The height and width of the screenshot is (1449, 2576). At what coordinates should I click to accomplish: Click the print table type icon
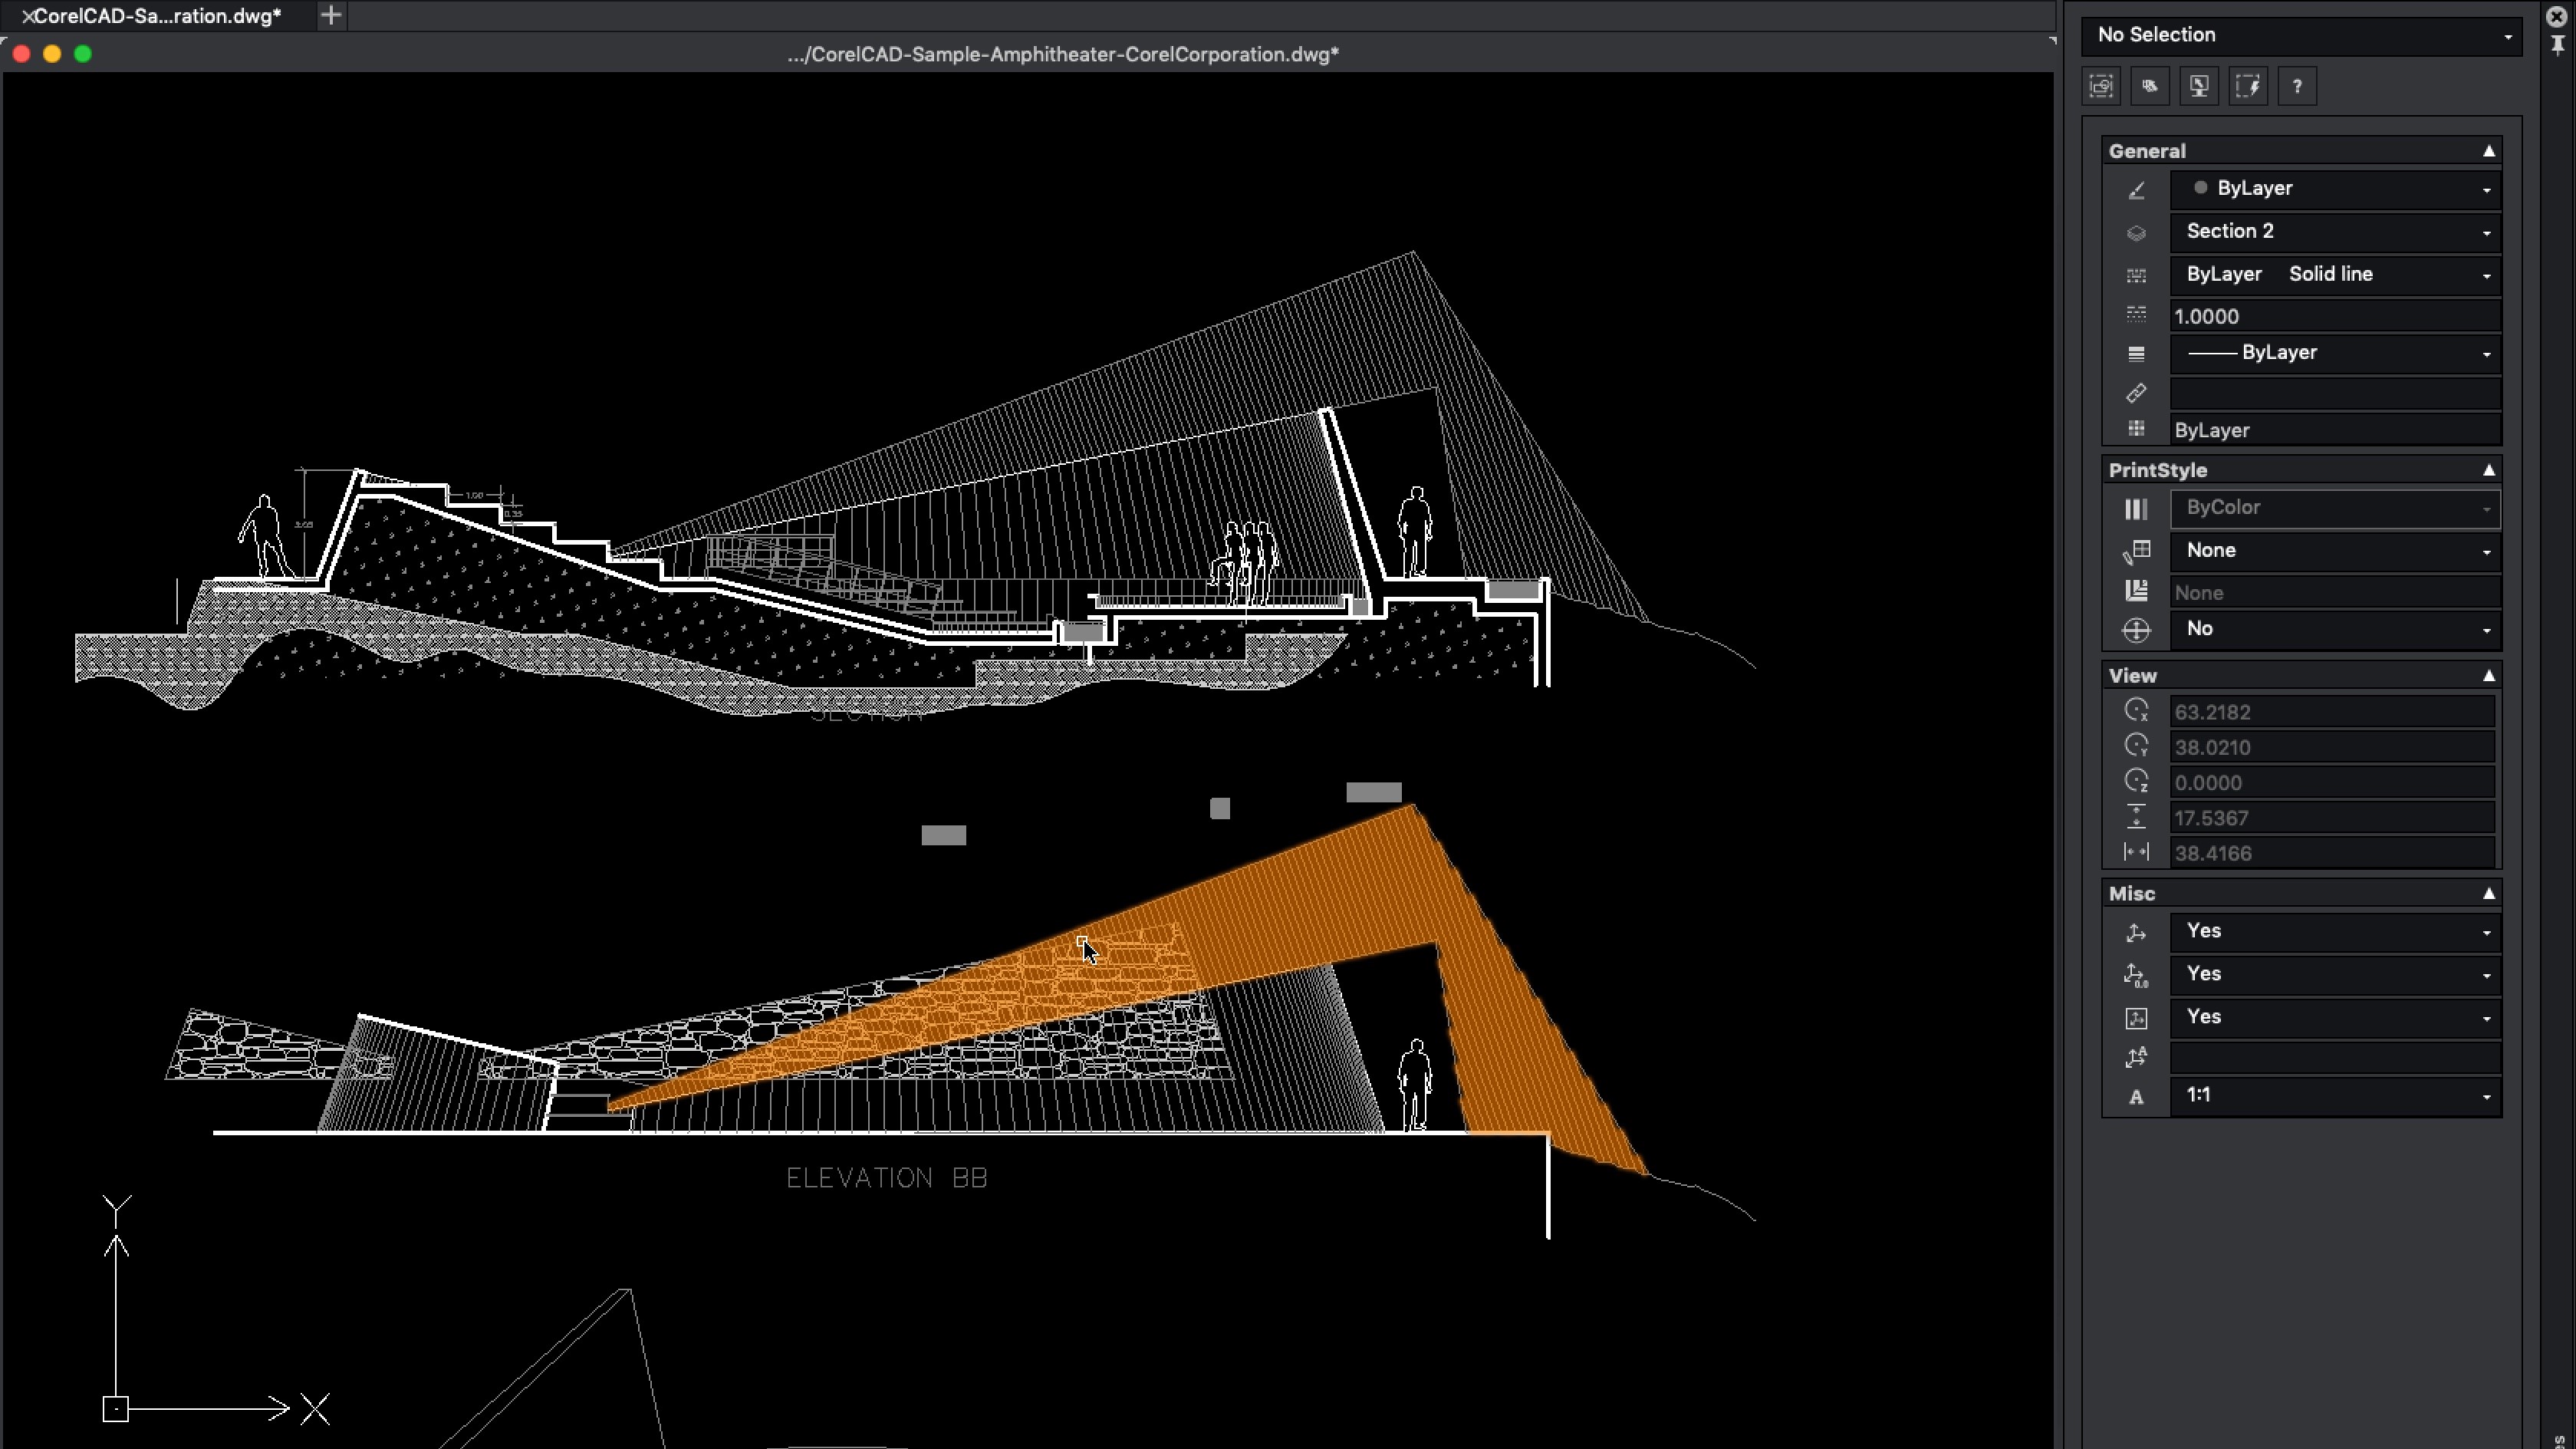(x=2136, y=592)
